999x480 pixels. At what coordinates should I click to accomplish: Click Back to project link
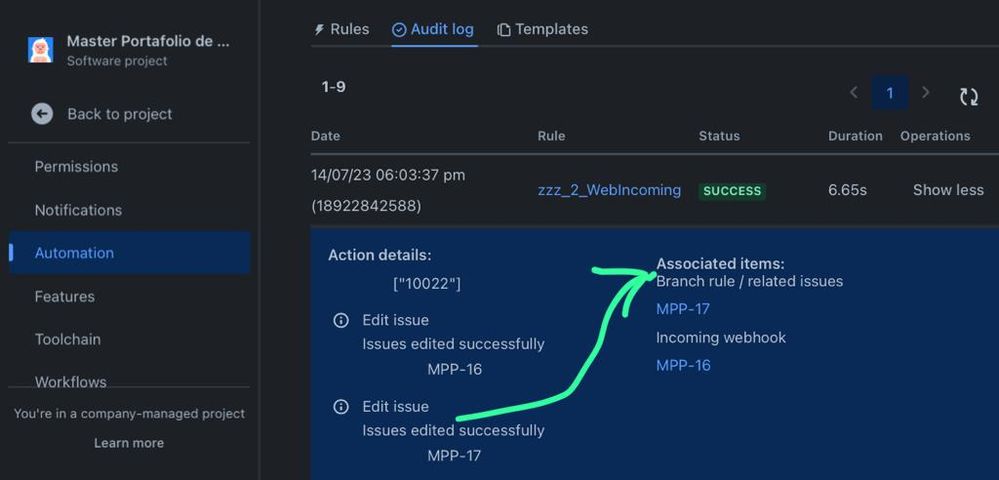point(120,114)
